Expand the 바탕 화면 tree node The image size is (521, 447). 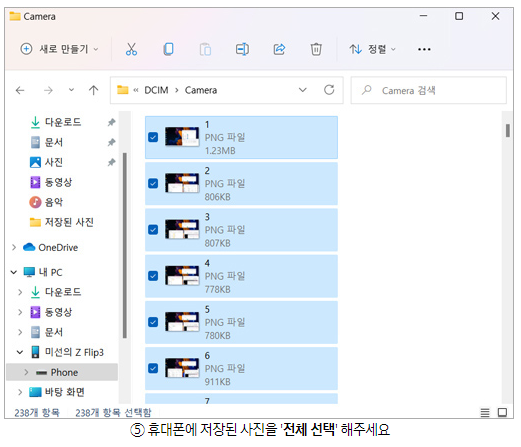point(20,392)
